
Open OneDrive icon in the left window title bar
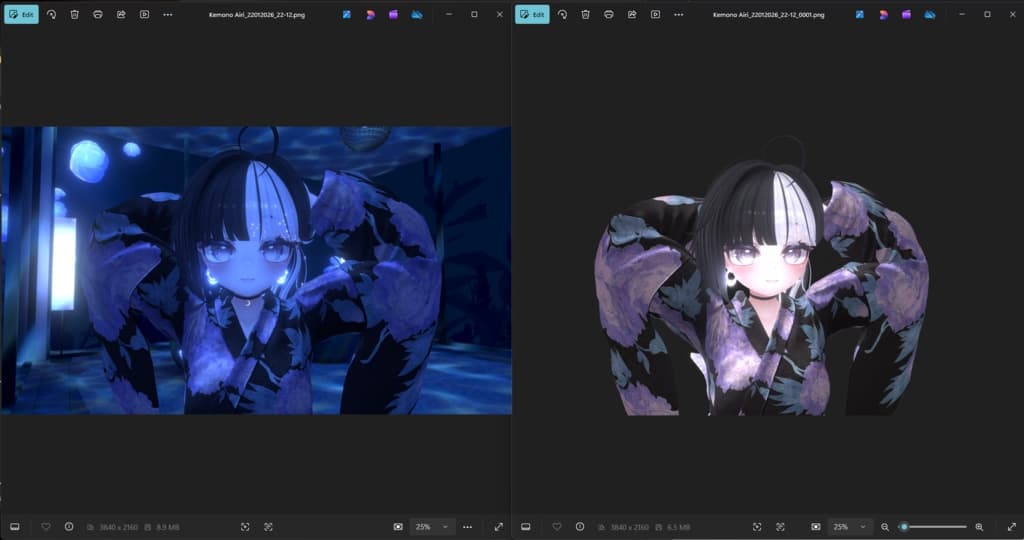pos(417,15)
